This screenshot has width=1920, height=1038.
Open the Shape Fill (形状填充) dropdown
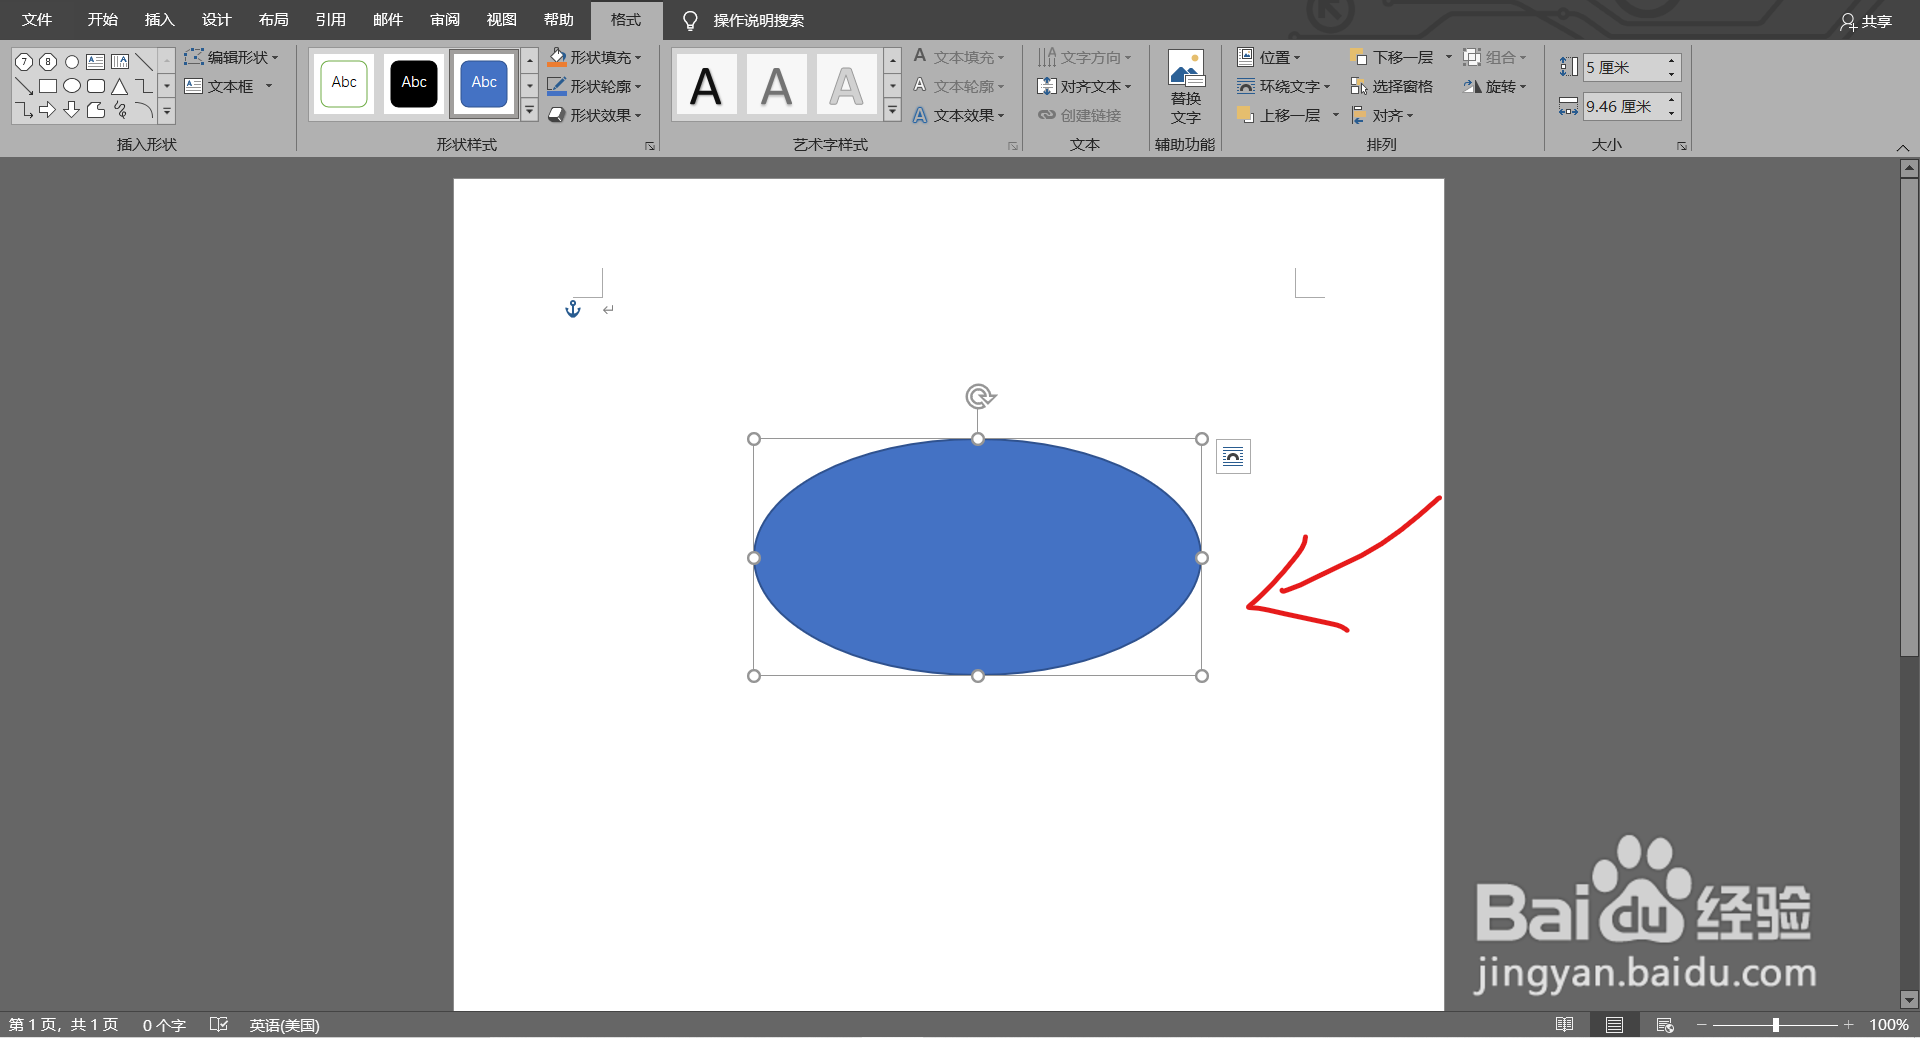[595, 58]
